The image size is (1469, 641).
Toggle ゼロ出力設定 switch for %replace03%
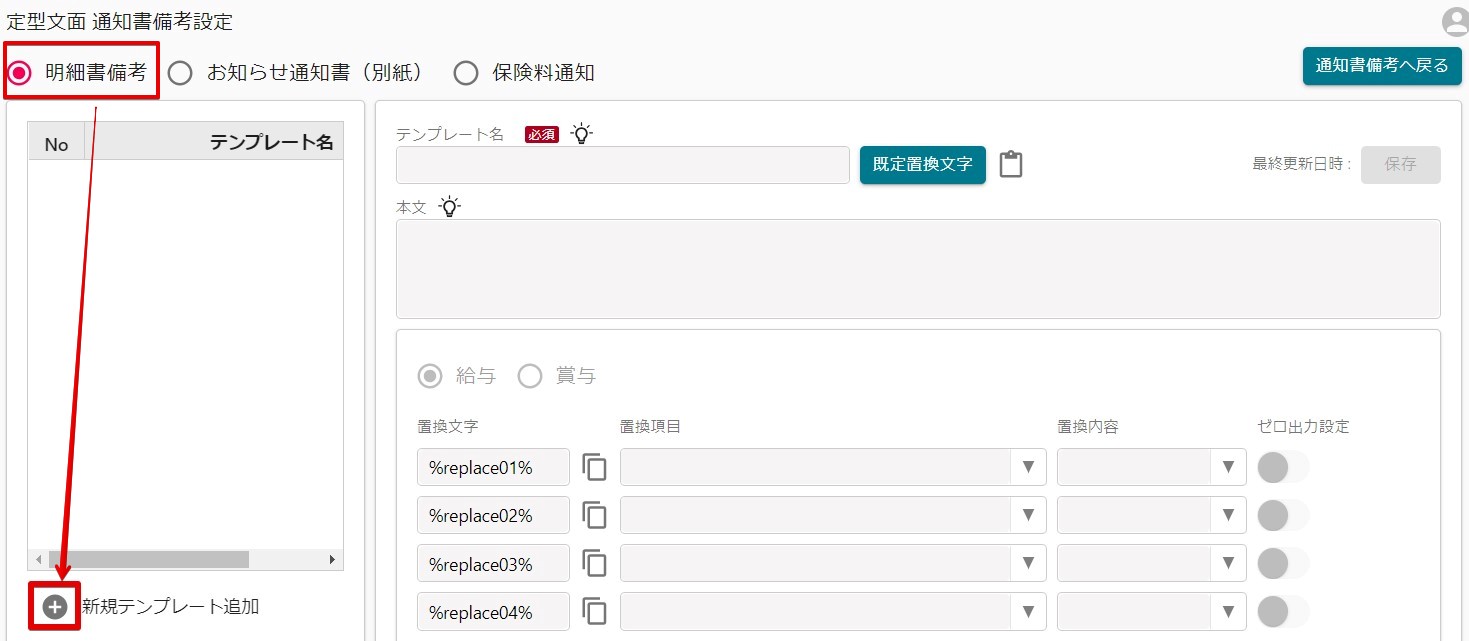coord(1283,563)
